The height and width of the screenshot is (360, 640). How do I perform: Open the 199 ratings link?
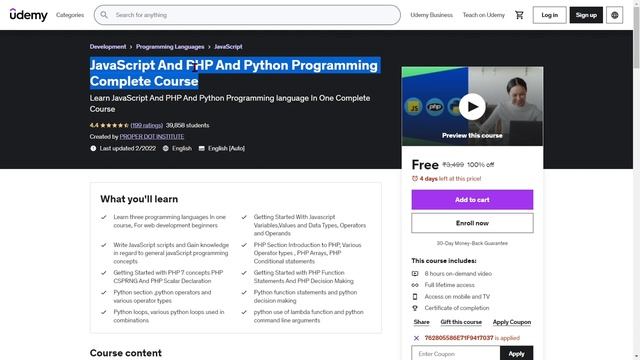point(147,125)
